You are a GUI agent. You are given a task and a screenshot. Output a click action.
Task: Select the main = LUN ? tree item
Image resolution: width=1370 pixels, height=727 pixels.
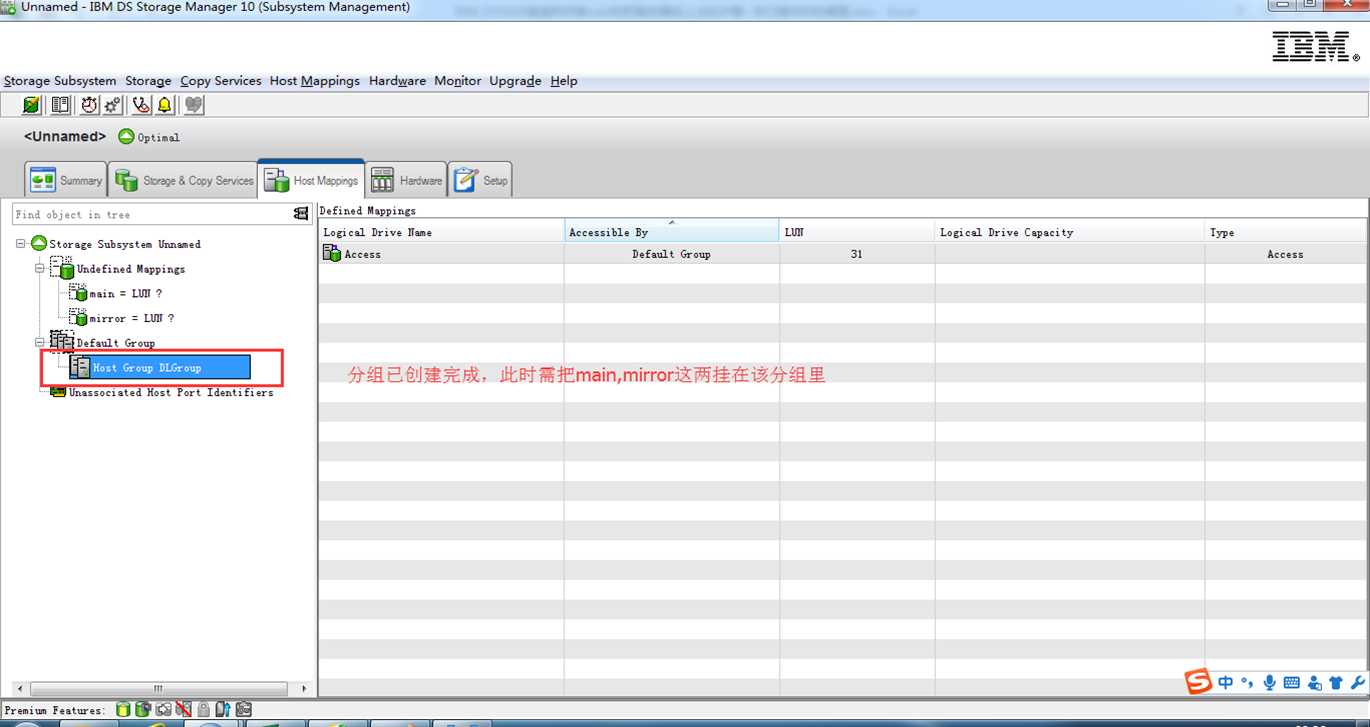point(125,294)
